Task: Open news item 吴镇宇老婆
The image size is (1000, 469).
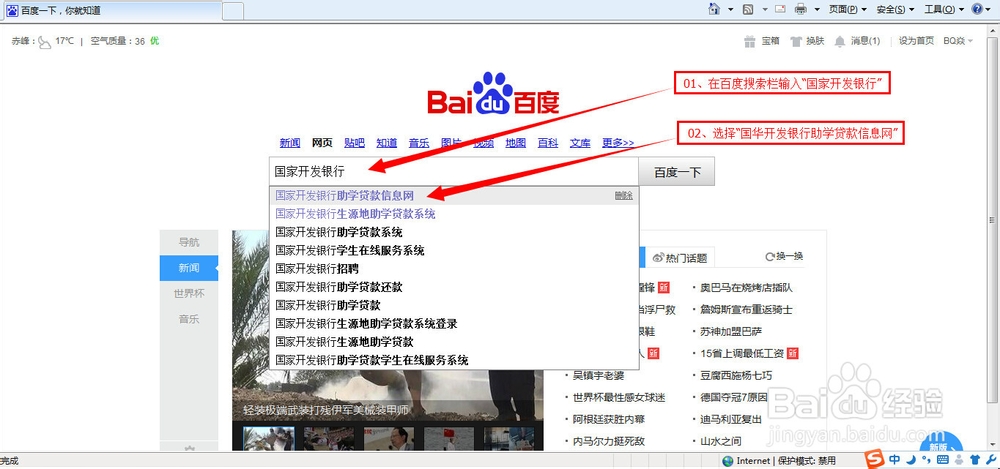Action: coord(598,375)
